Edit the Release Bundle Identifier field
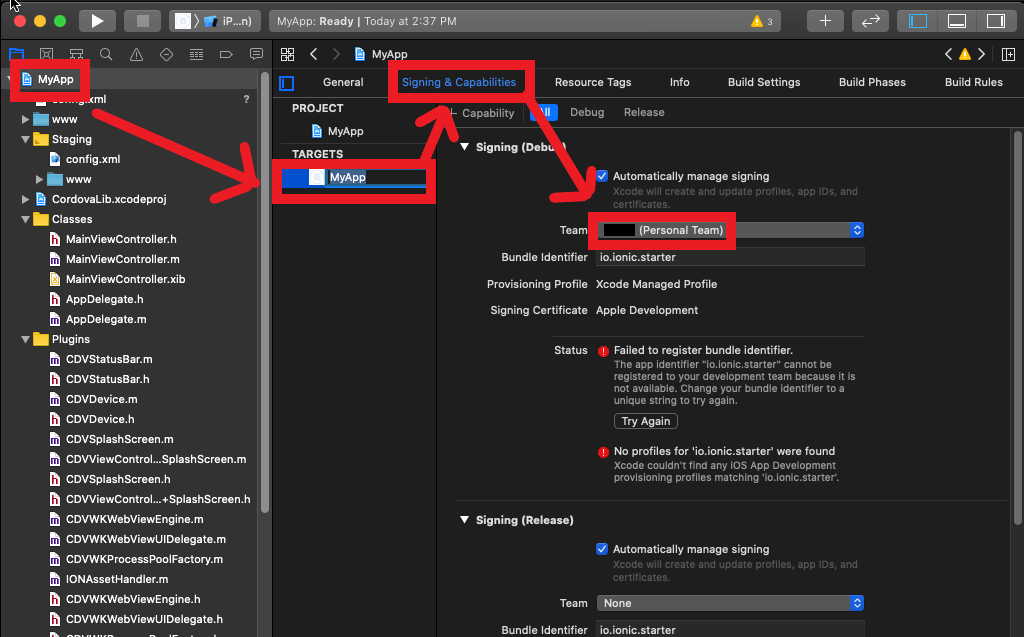 point(730,630)
